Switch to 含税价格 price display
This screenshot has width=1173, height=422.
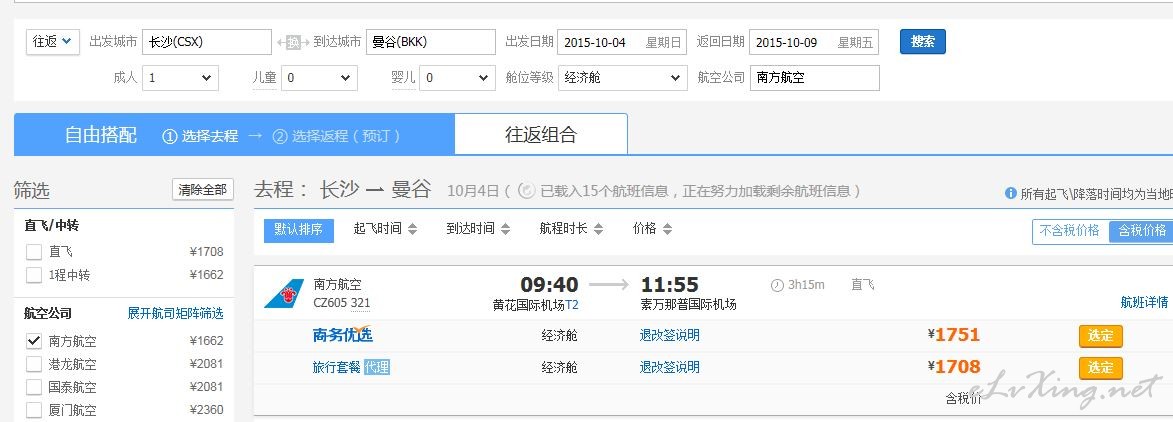(1141, 230)
